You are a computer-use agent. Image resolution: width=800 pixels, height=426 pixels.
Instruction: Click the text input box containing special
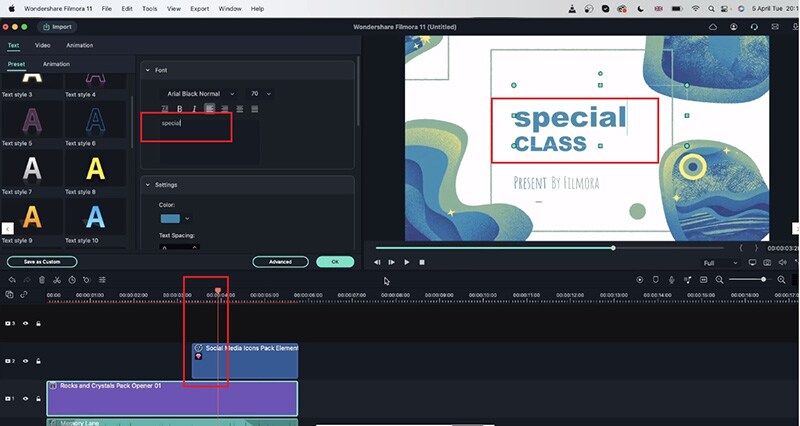209,141
